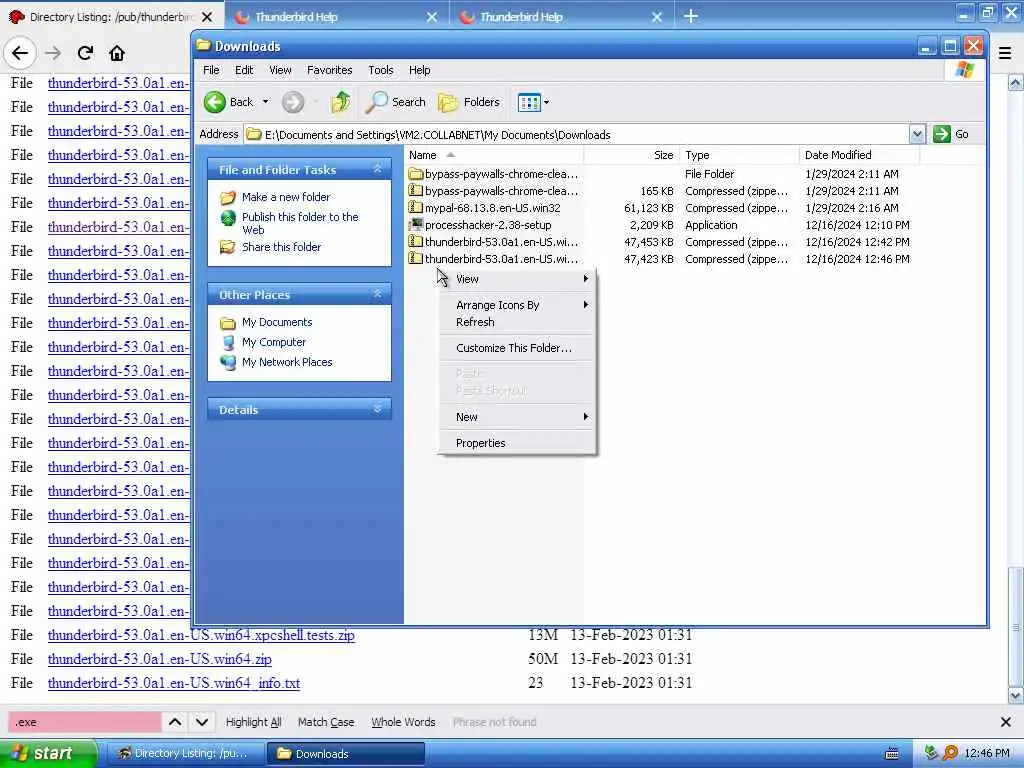
Task: Click the browser home icon
Action: click(x=117, y=53)
